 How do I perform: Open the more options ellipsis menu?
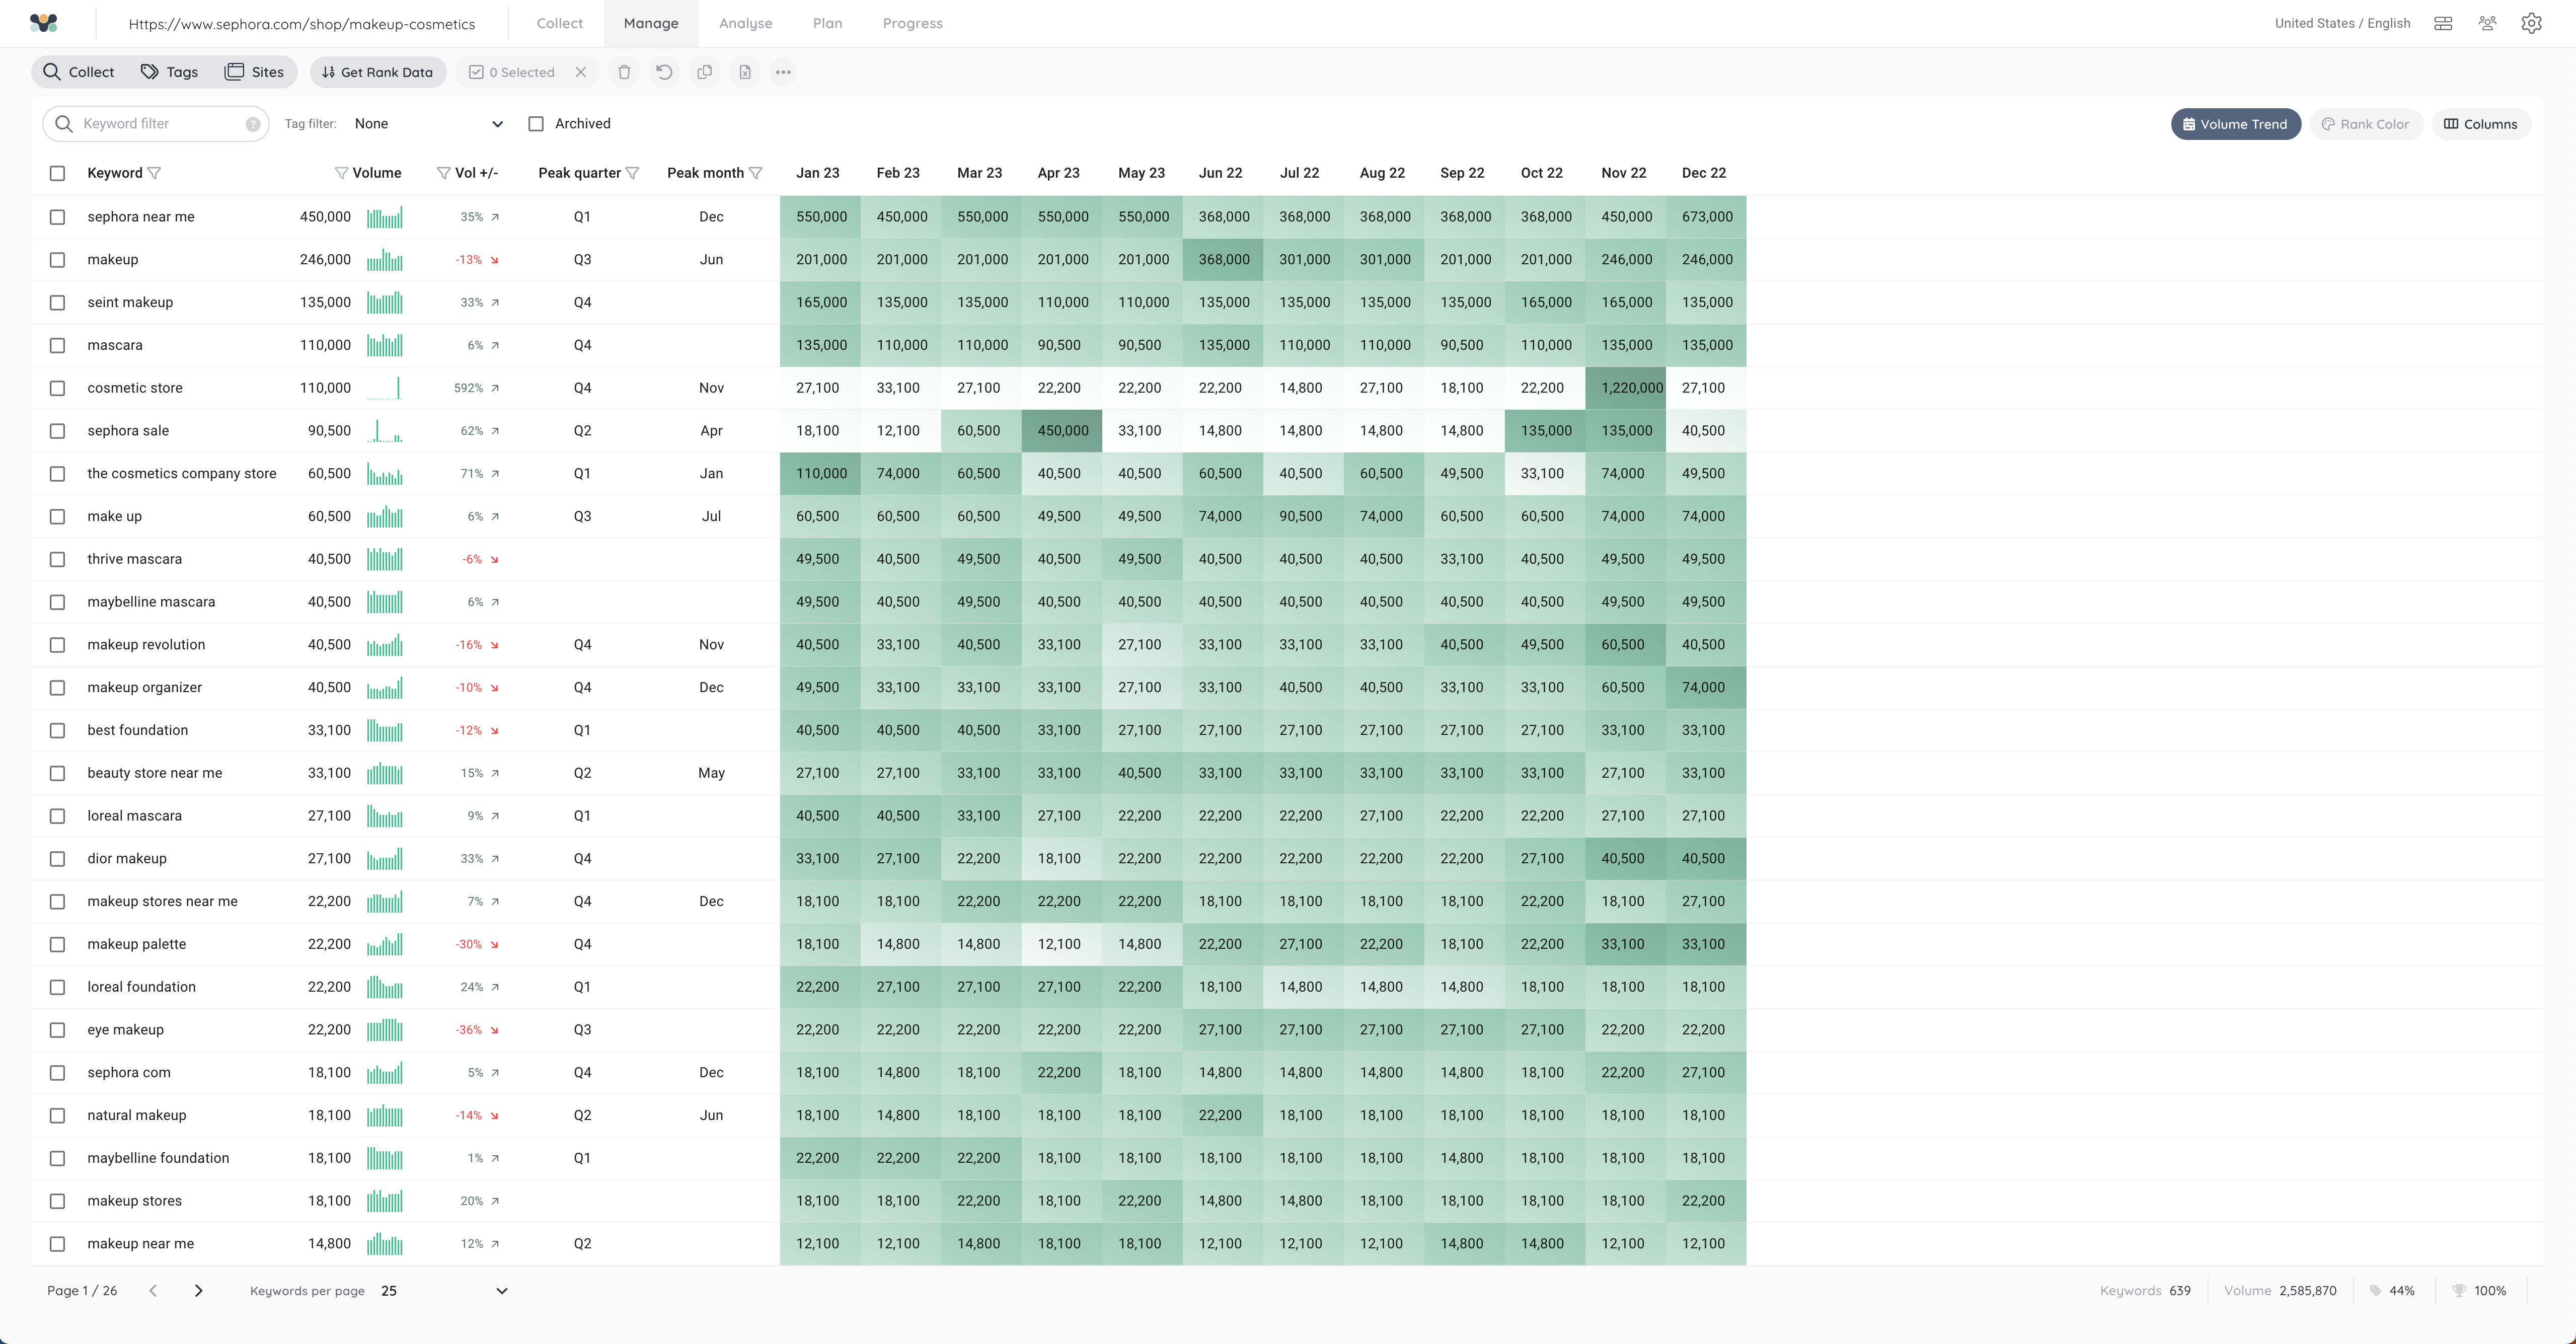point(783,72)
